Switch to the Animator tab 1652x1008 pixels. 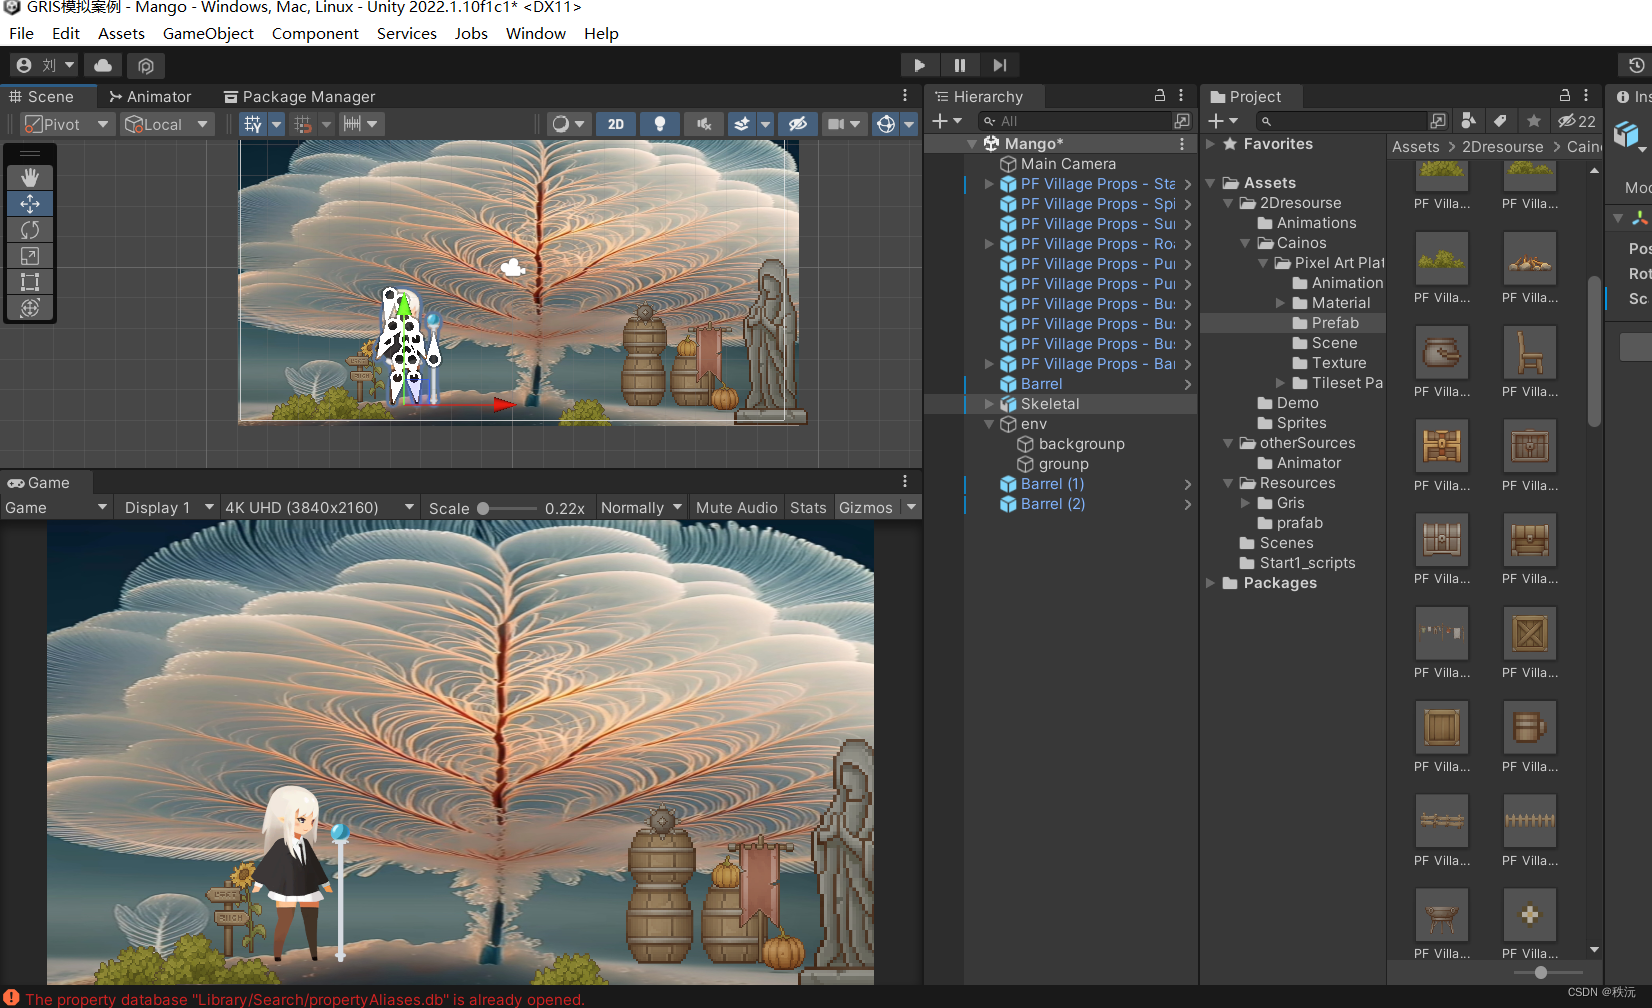point(150,97)
